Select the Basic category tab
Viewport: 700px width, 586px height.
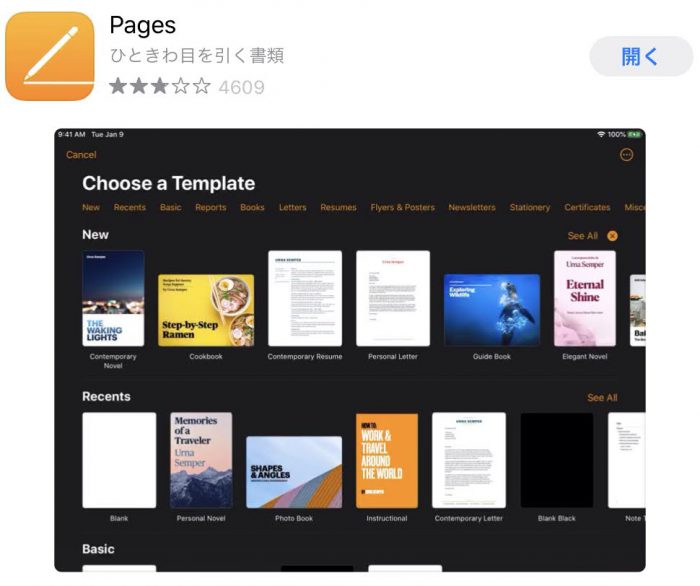click(x=171, y=208)
